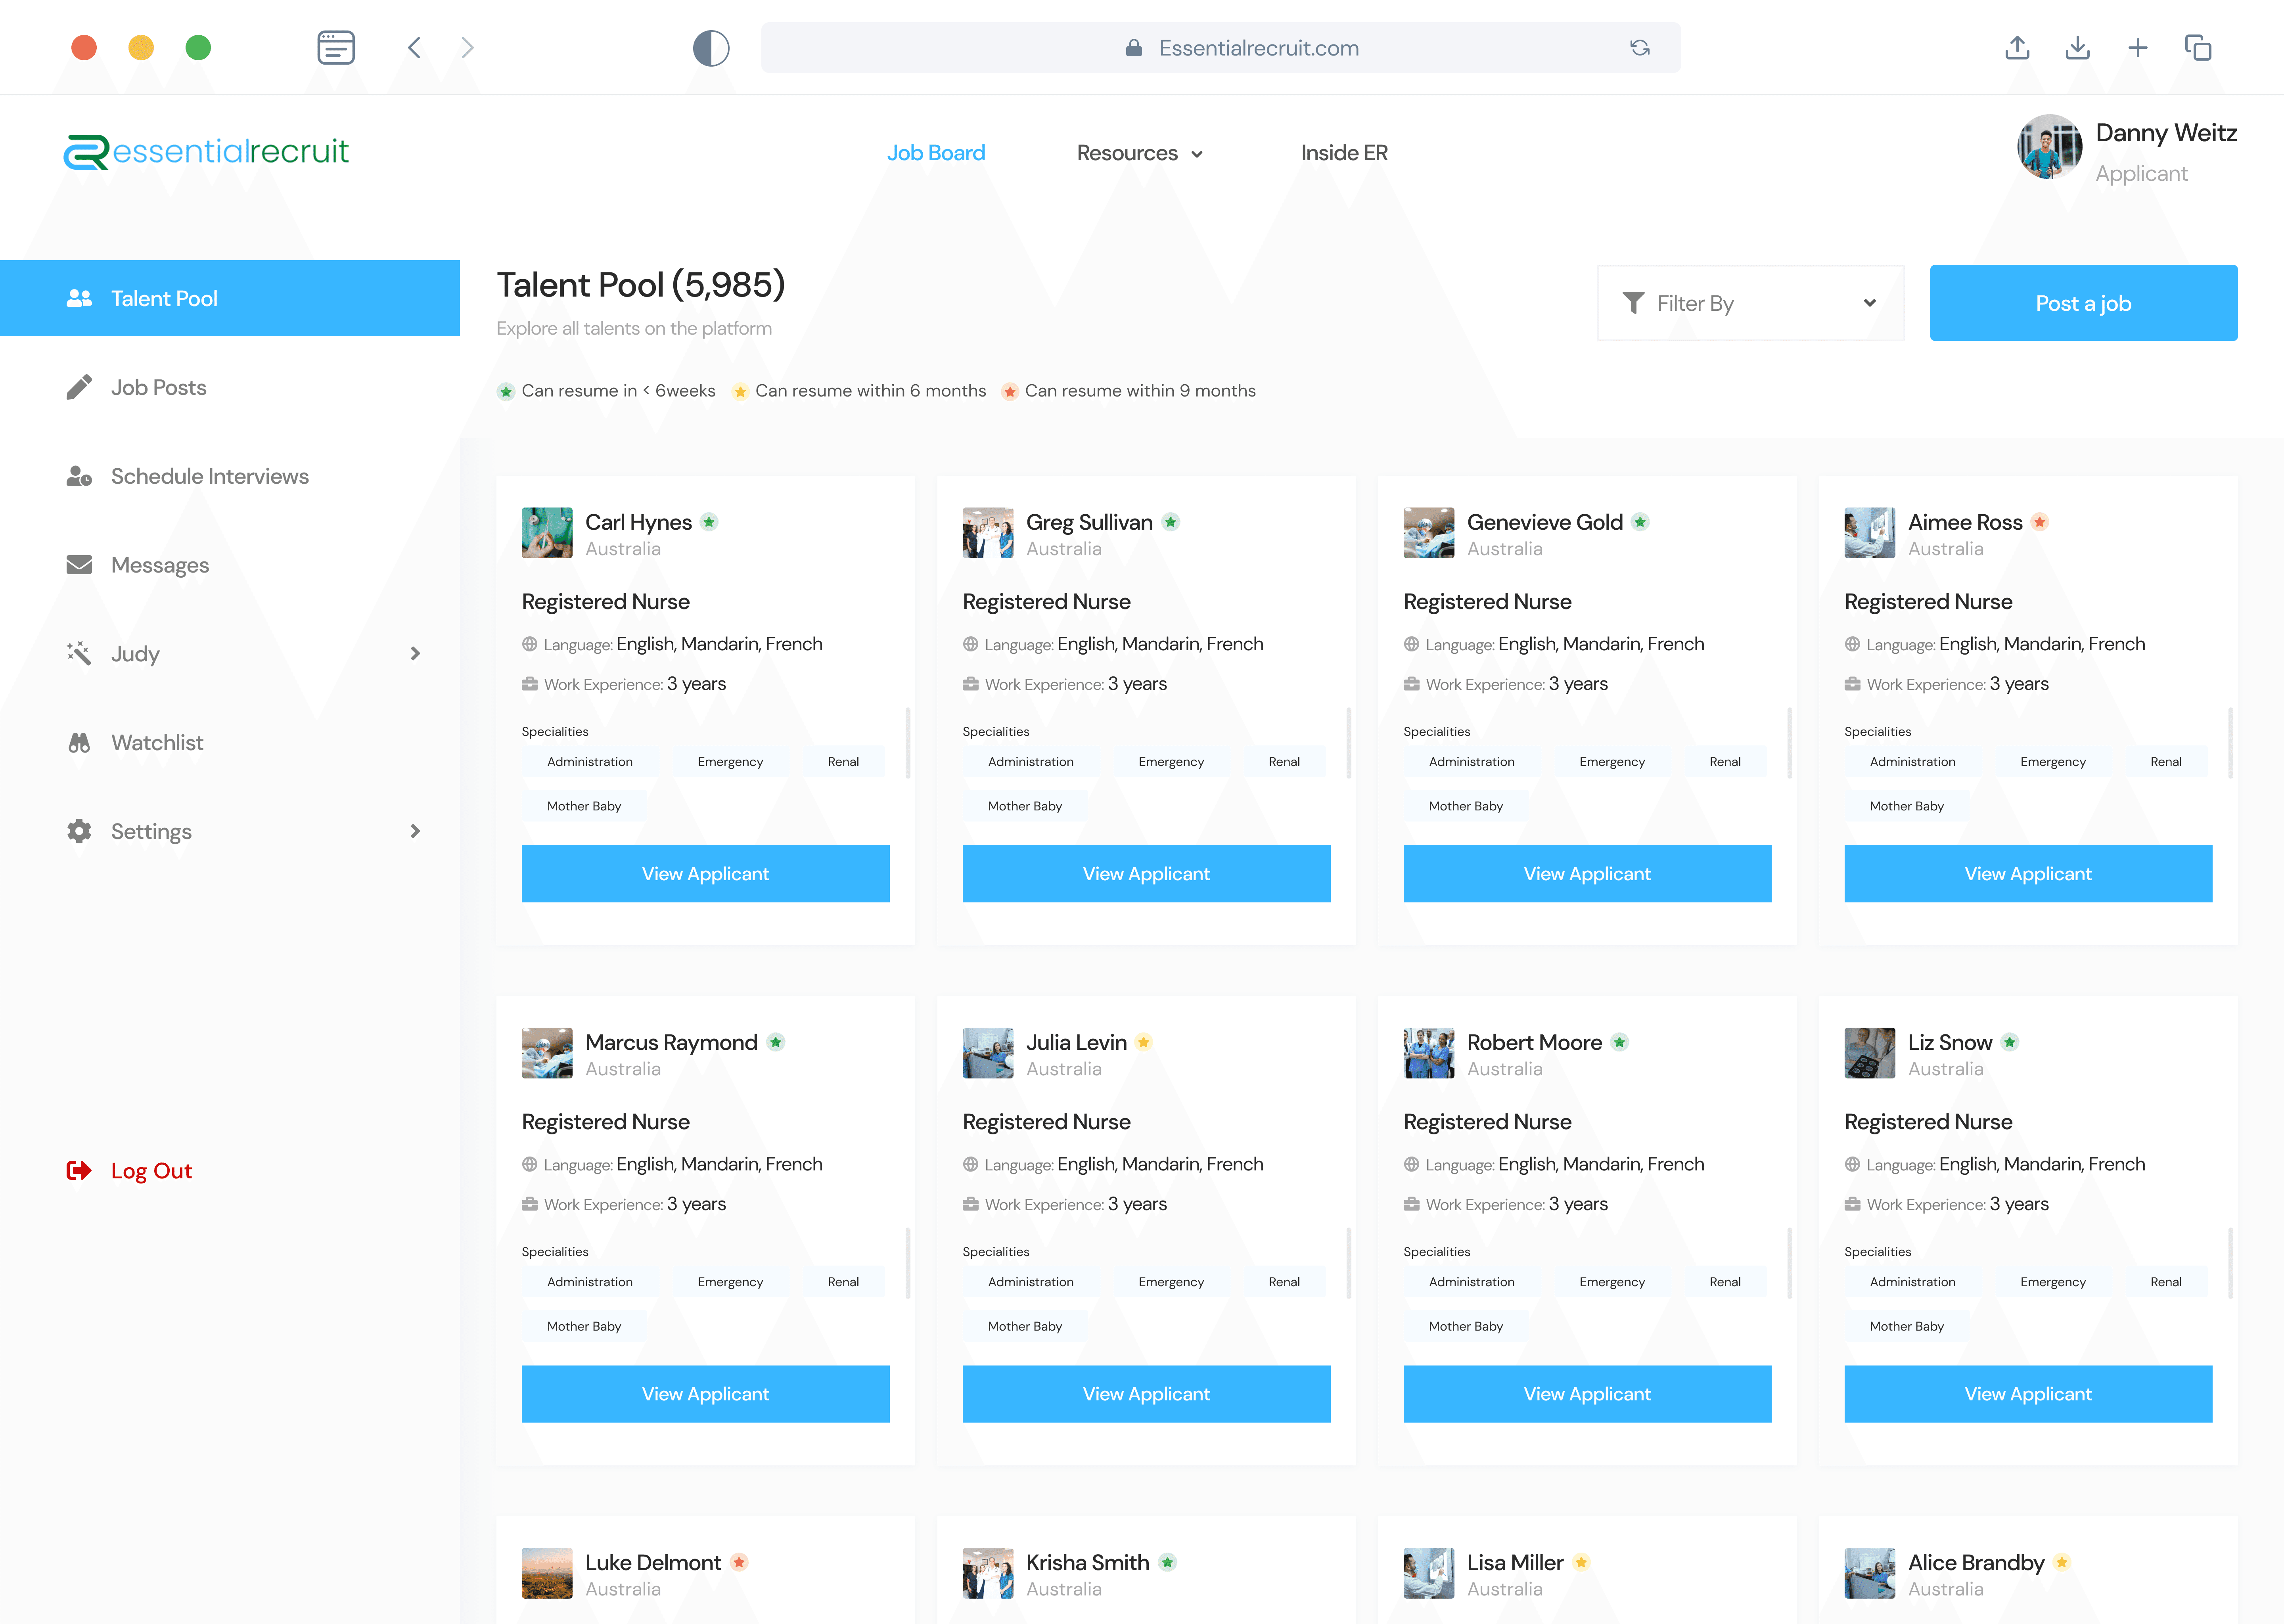Toggle the half-circle appearance icon

point(711,47)
